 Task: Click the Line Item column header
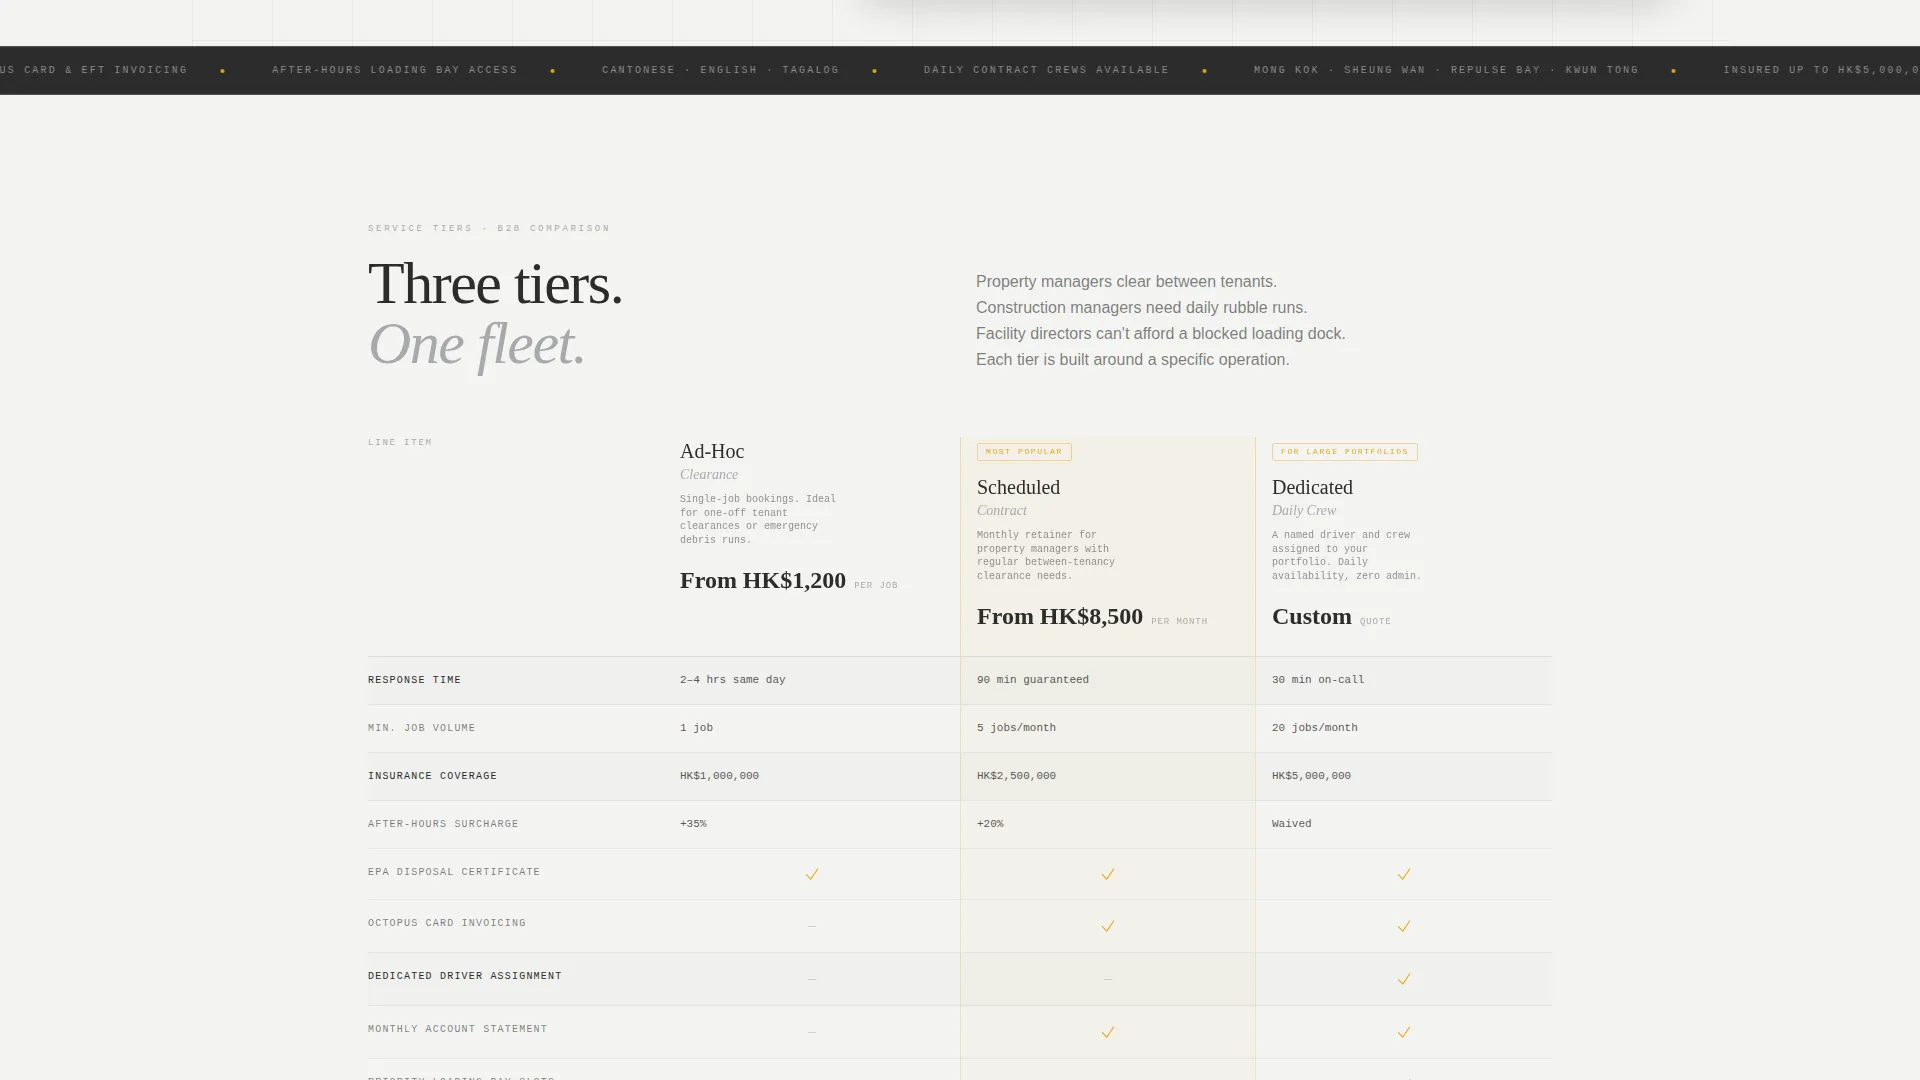click(x=400, y=442)
